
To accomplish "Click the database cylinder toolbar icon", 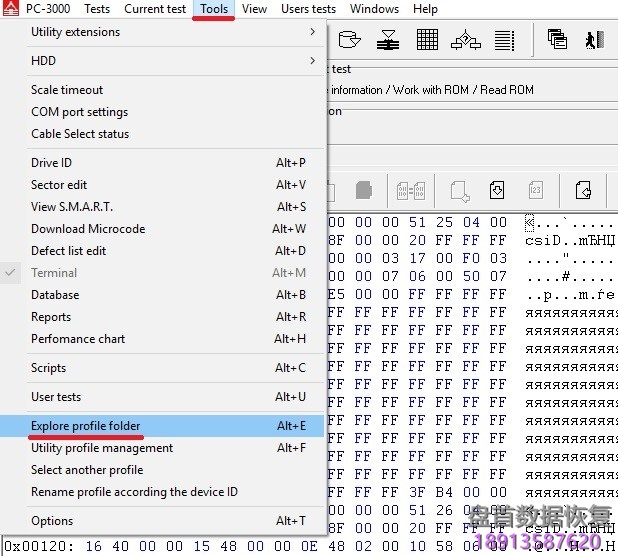I will click(x=349, y=39).
